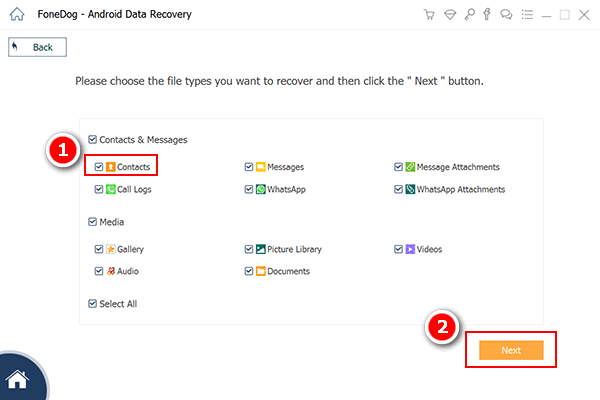Open the feedback chat bubbles icon
This screenshot has height=400, width=600.
506,15
